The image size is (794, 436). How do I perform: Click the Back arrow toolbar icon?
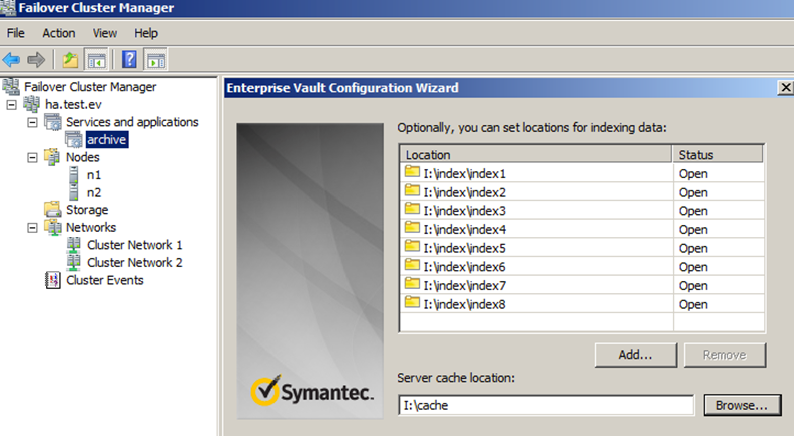pyautogui.click(x=11, y=60)
